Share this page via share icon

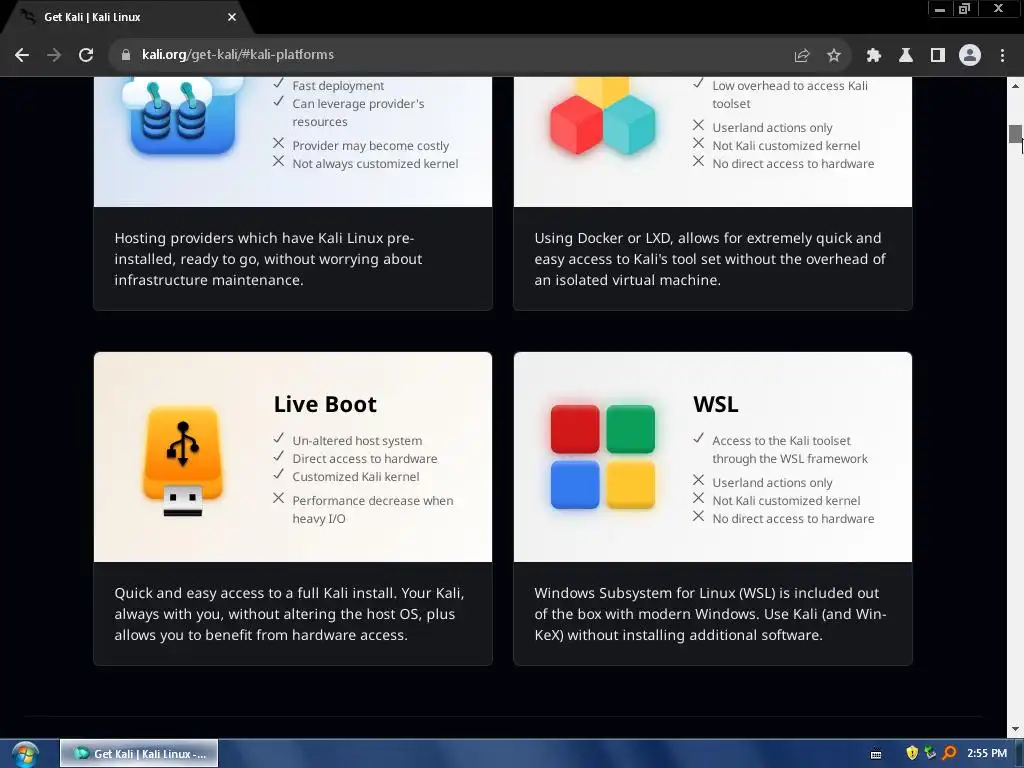(802, 56)
